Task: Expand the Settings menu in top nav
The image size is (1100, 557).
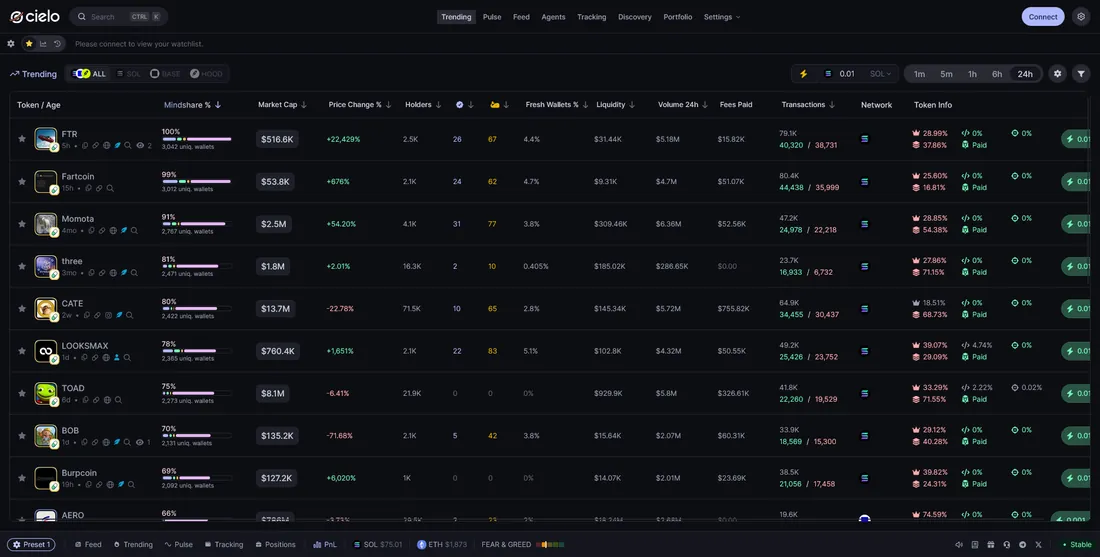Action: click(722, 17)
